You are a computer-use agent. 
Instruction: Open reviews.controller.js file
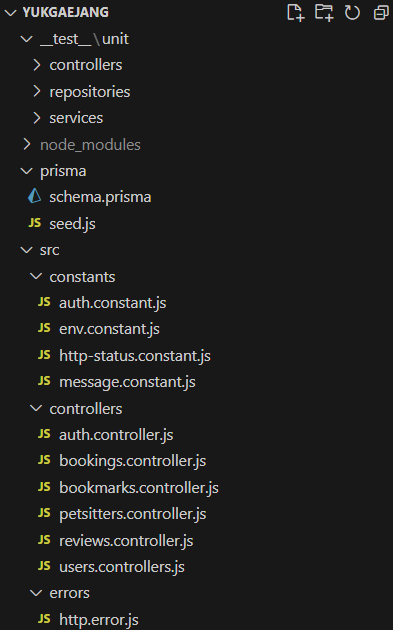126,540
